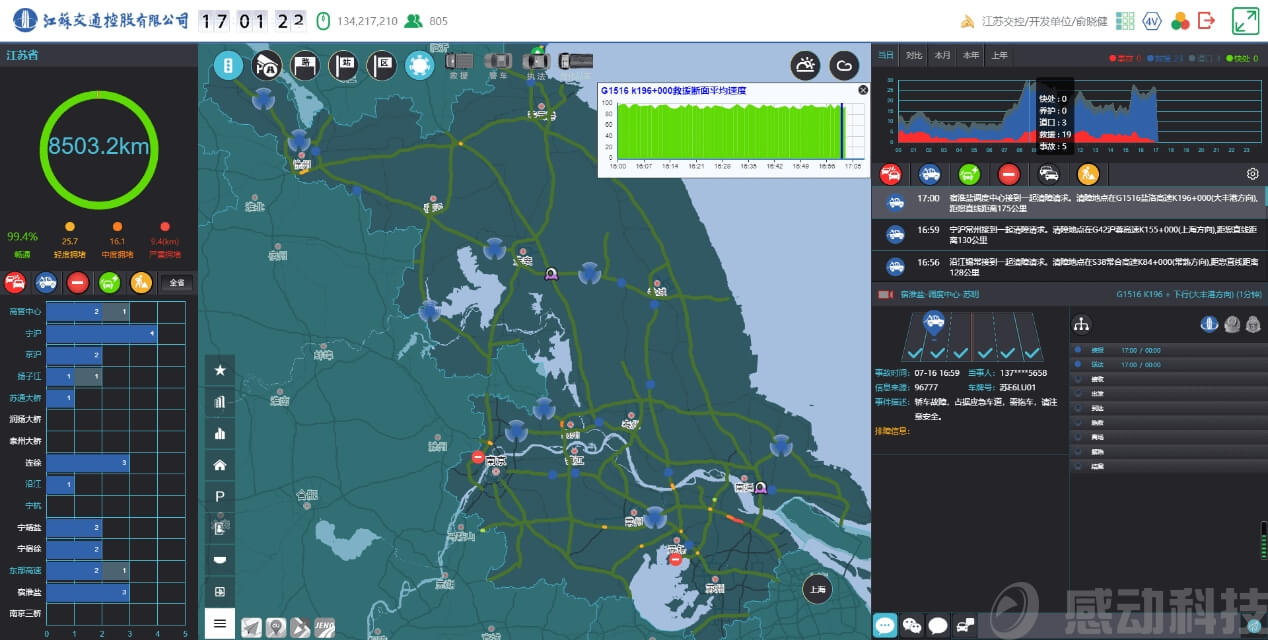Show rescue vehicles (救援) on map

click(x=459, y=66)
